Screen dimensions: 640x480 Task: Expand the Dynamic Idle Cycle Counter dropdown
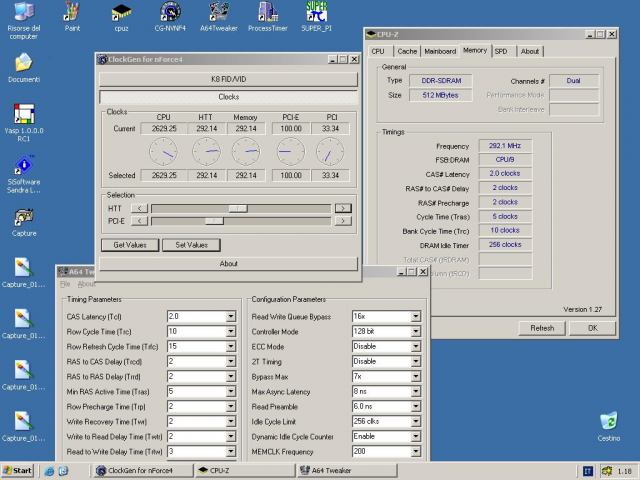[416, 437]
